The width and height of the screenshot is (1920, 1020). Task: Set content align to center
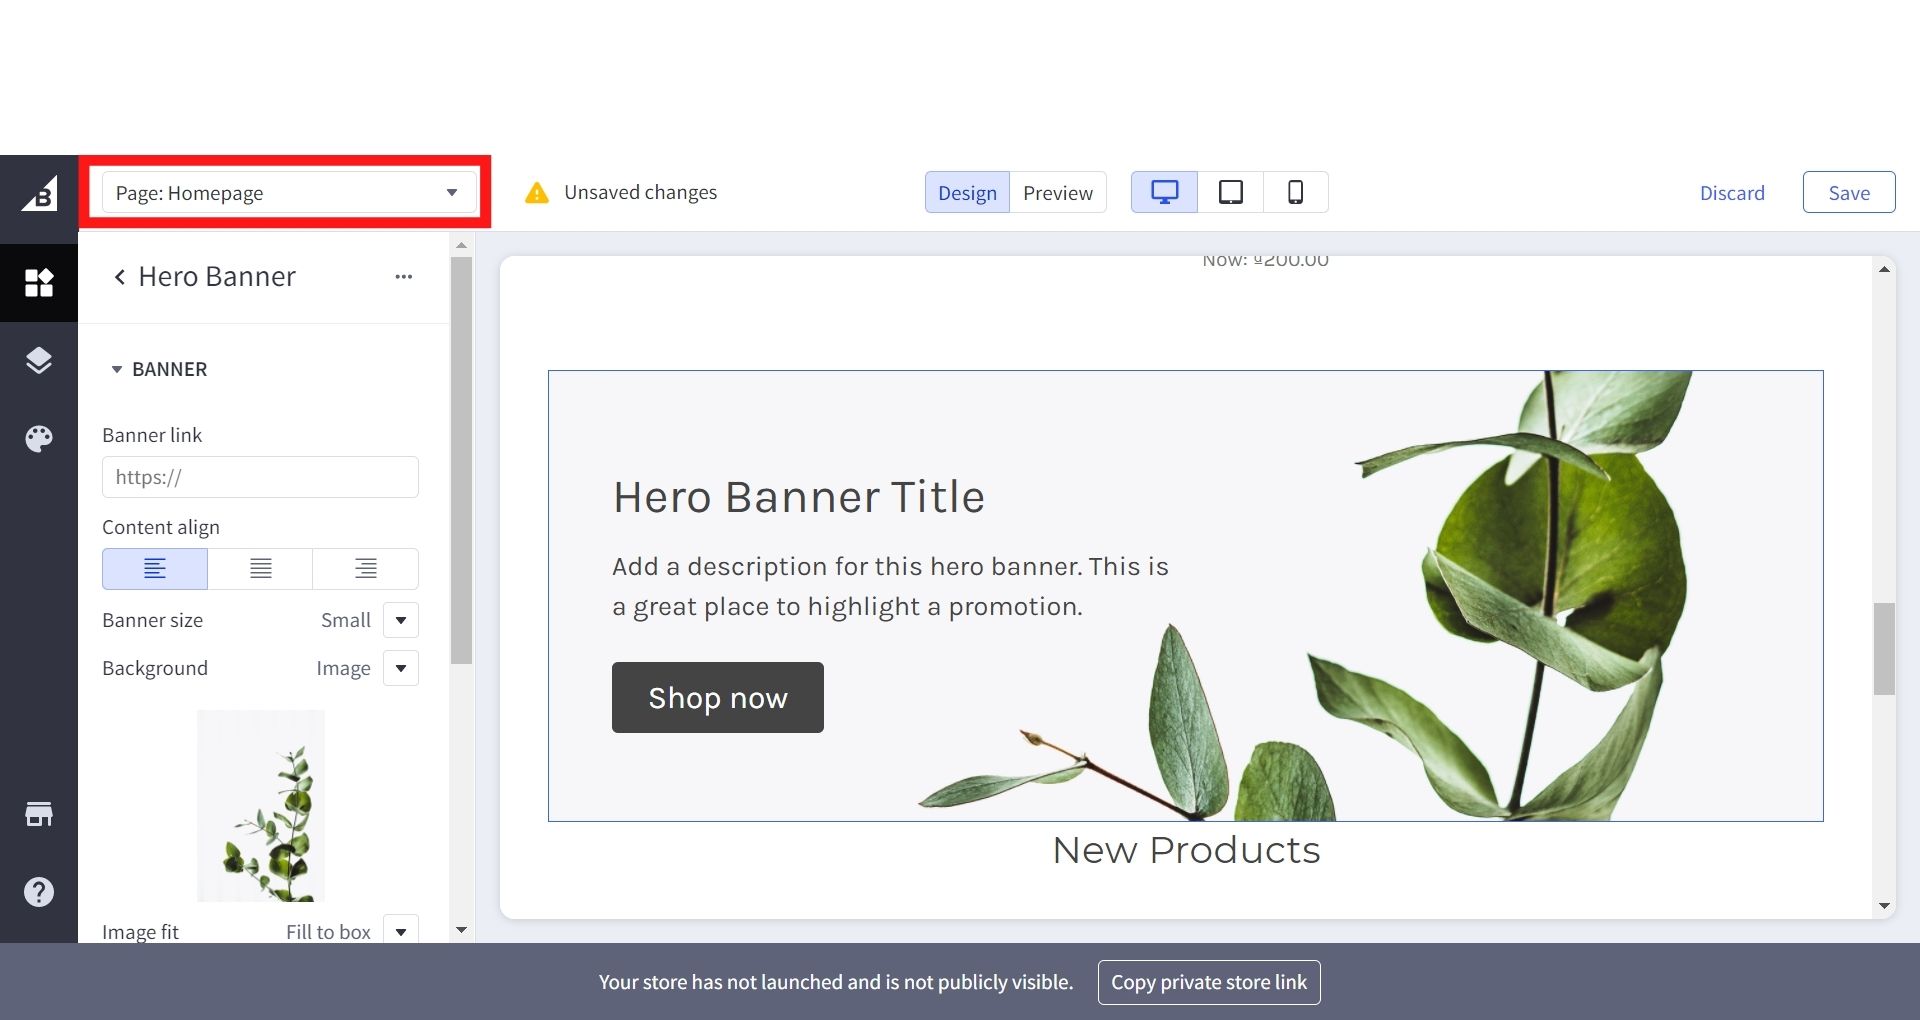click(260, 569)
